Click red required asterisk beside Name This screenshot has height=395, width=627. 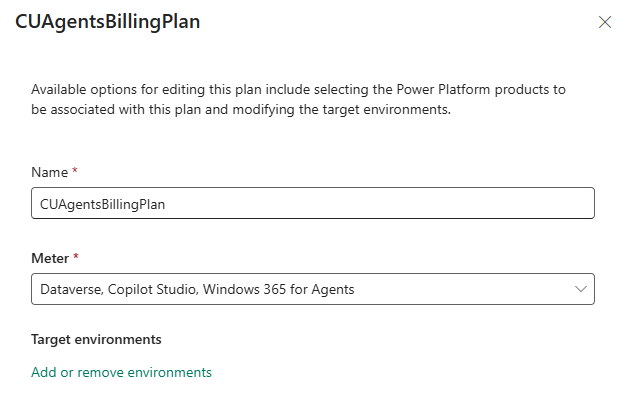[74, 171]
